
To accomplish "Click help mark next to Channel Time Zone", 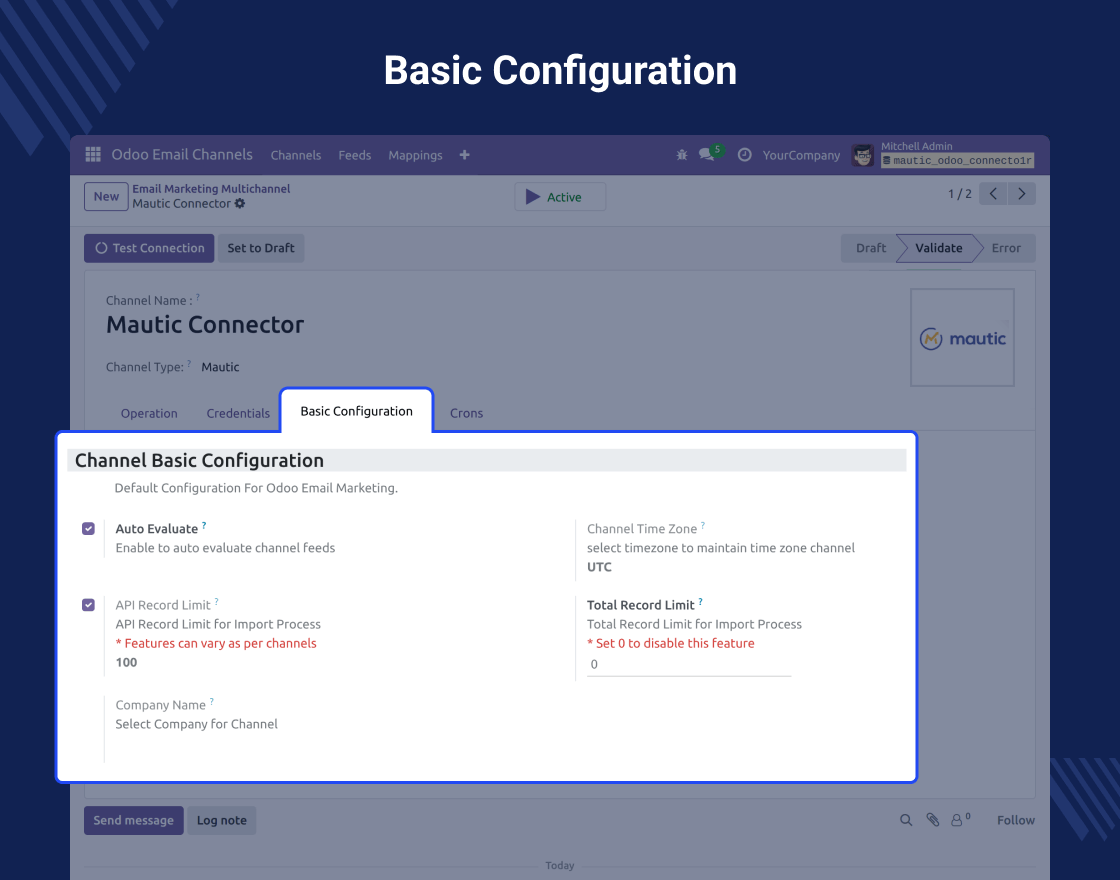I will [x=703, y=525].
